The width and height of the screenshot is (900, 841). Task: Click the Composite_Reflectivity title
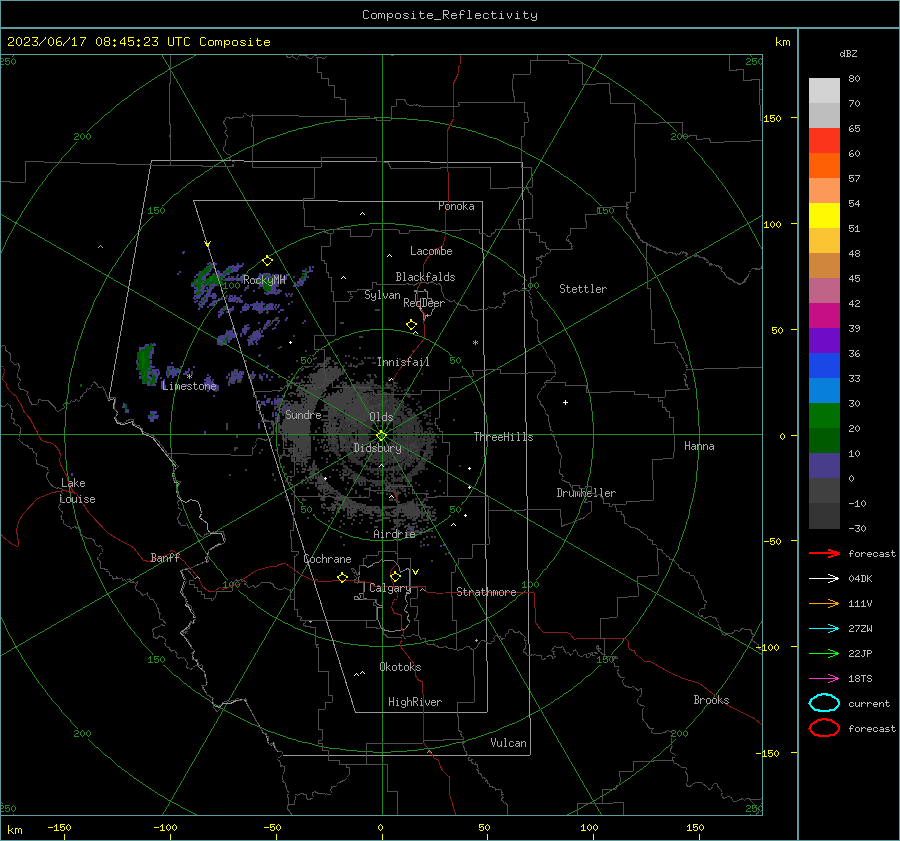(450, 15)
